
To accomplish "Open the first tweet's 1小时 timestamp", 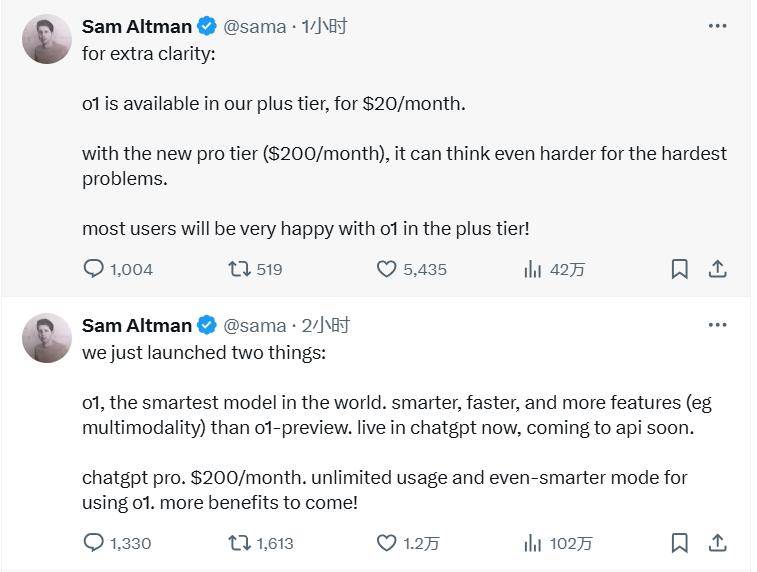I will [325, 26].
